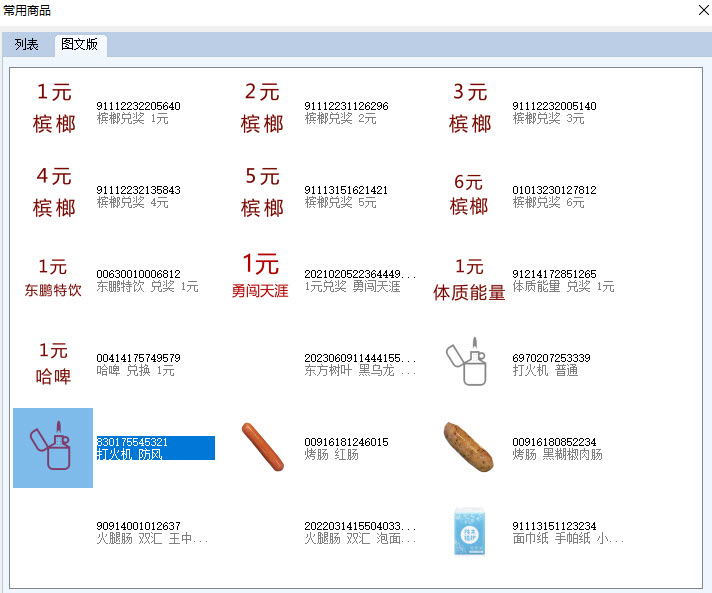Screen dimensions: 712x593
Task: Pick the 1元 东鹏特饮 icon
Action: coord(53,279)
